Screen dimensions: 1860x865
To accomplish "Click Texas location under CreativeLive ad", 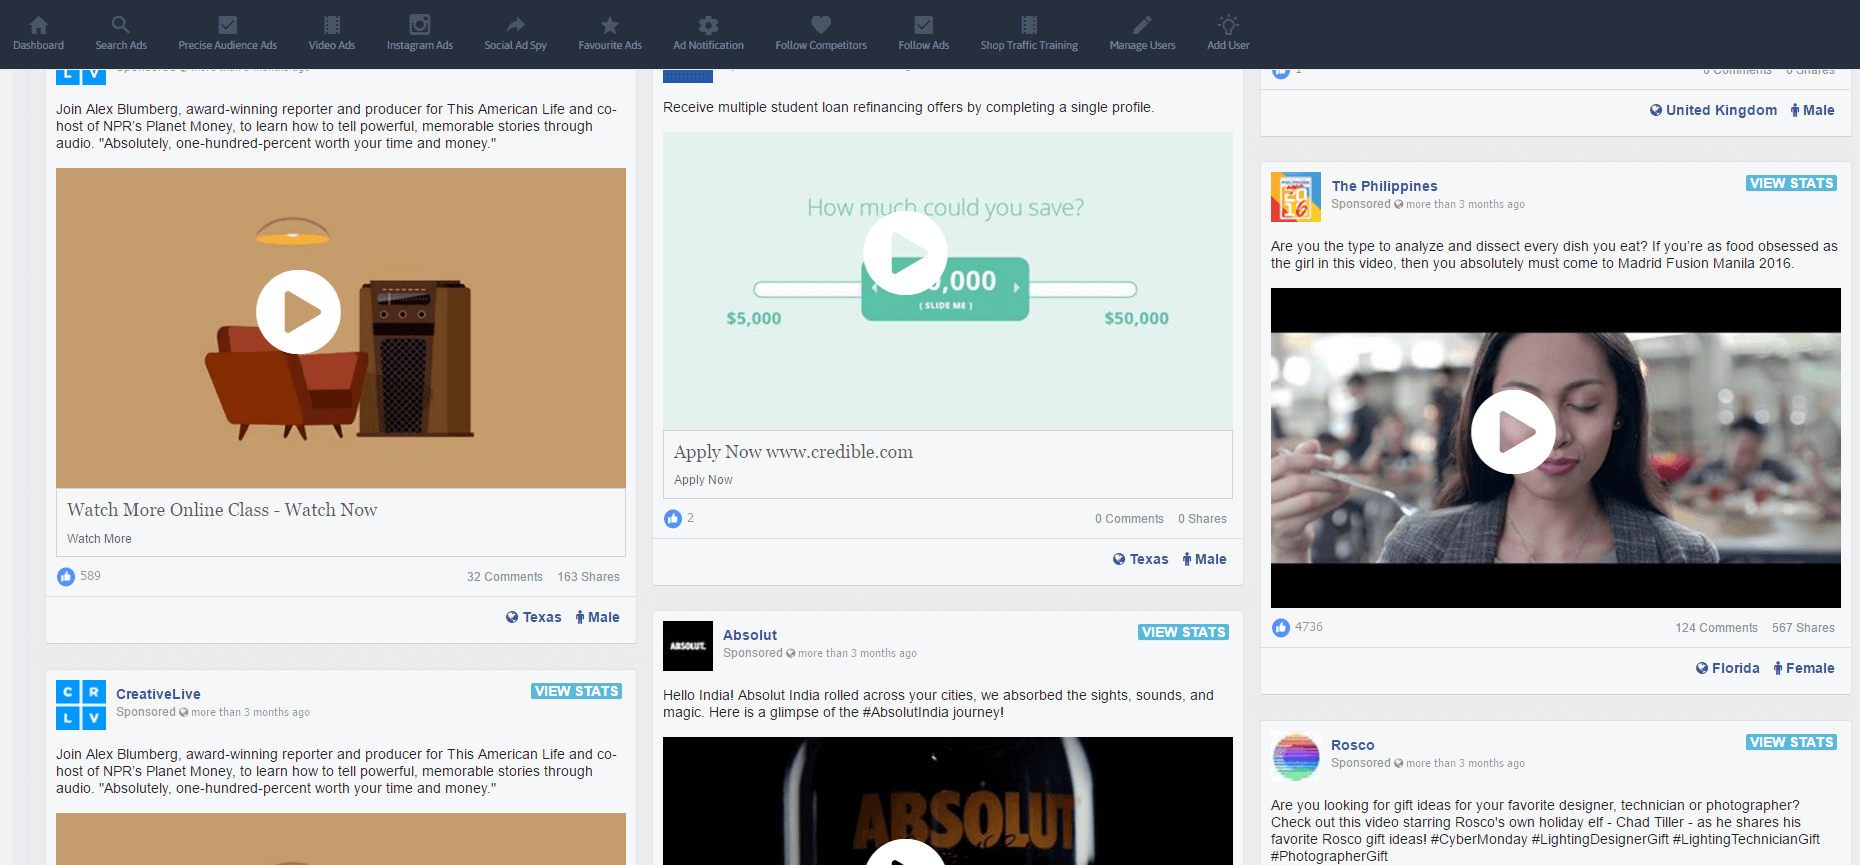I will [534, 617].
